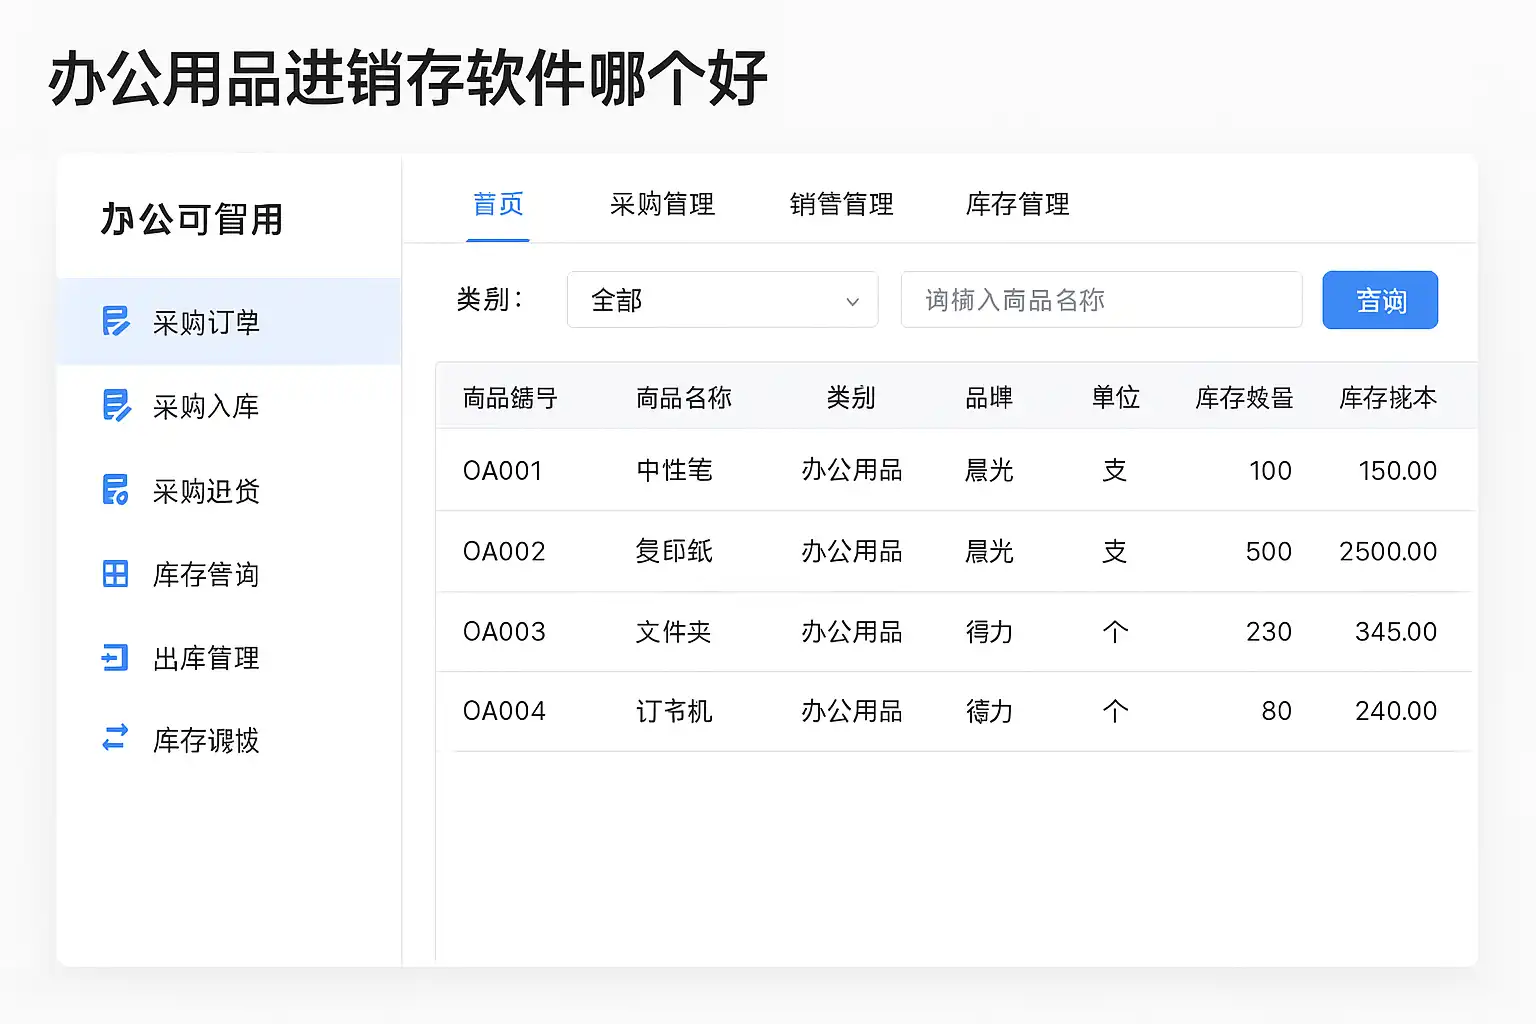Open the 全部 category combo box
Viewport: 1536px width, 1024px height.
click(720, 300)
